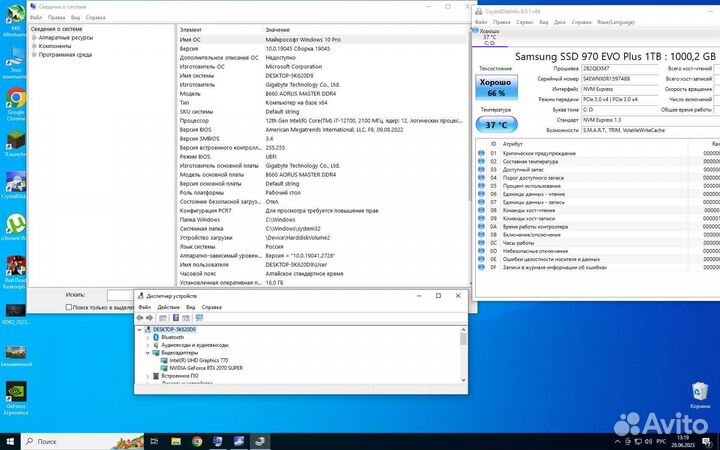This screenshot has height=450, width=720.
Task: Click Forward arrow in Device Manager toolbar
Action: [149, 318]
